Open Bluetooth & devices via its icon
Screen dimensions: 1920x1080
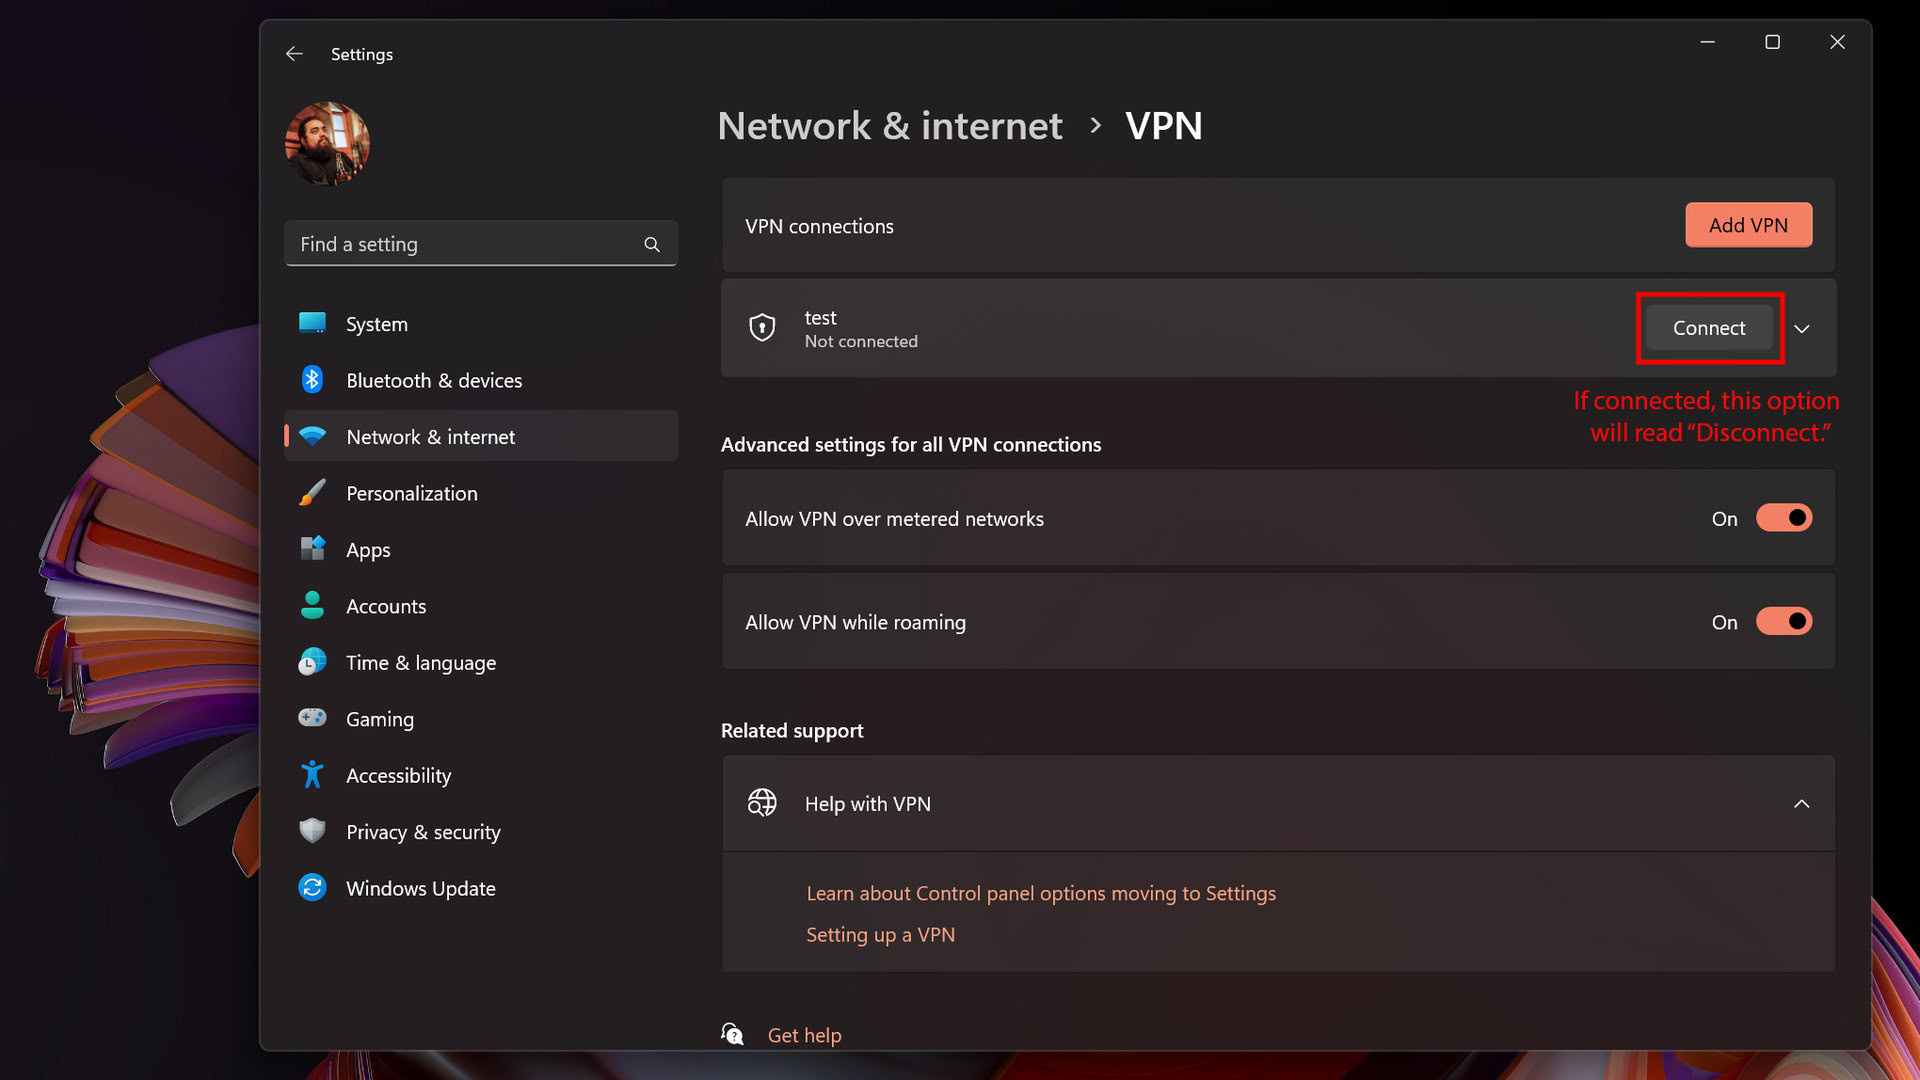[x=312, y=380]
